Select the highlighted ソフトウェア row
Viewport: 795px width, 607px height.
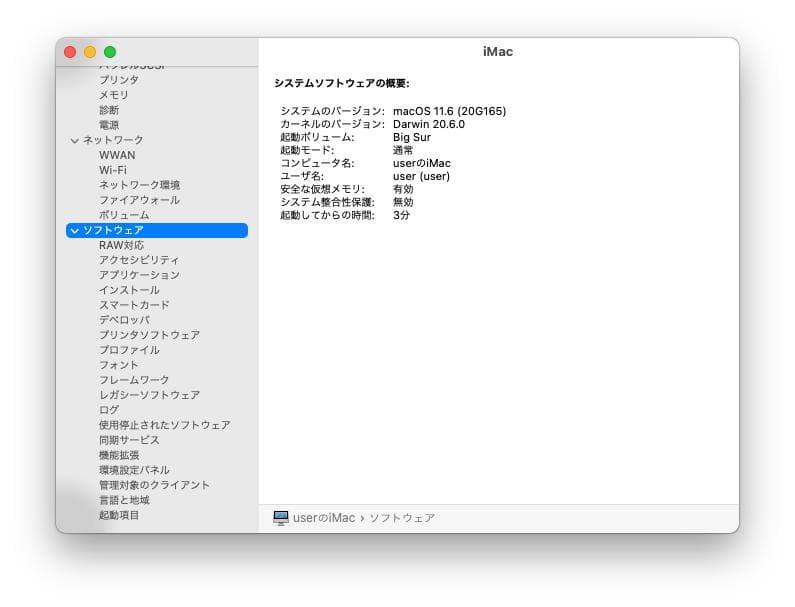157,230
